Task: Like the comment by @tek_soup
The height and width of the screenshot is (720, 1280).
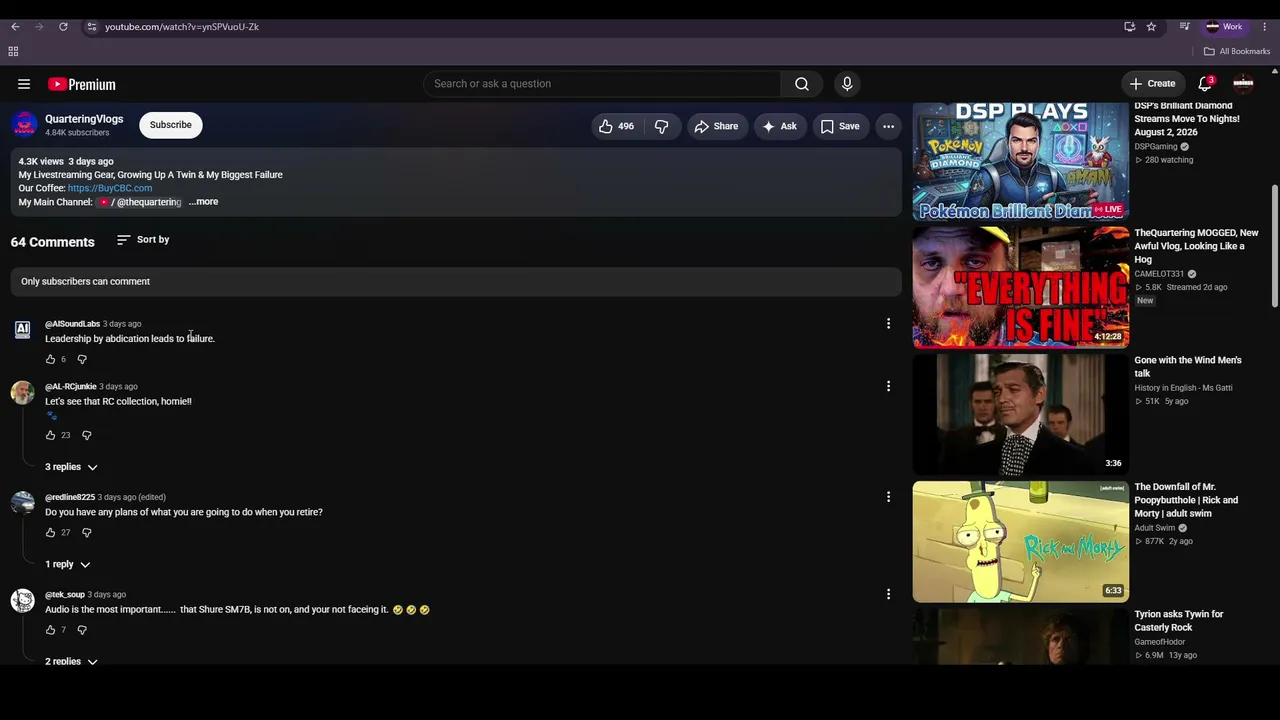Action: click(50, 630)
